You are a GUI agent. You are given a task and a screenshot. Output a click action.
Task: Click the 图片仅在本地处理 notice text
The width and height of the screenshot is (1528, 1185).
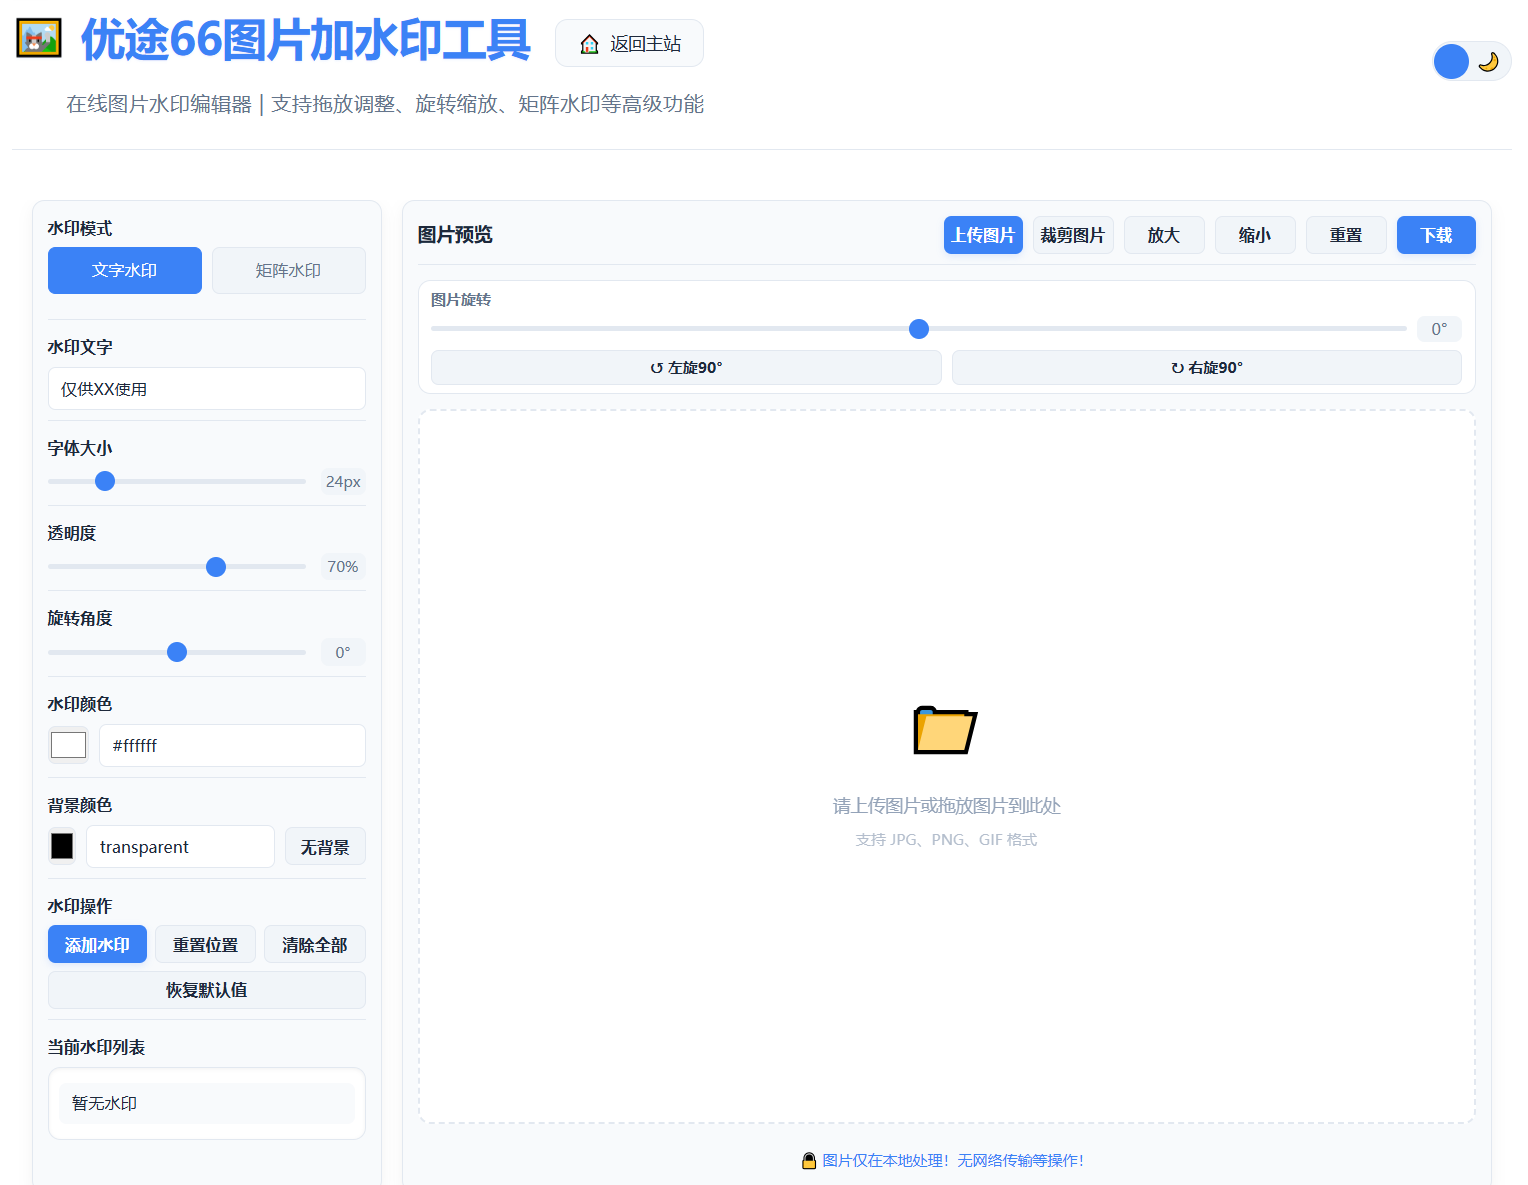(953, 1161)
